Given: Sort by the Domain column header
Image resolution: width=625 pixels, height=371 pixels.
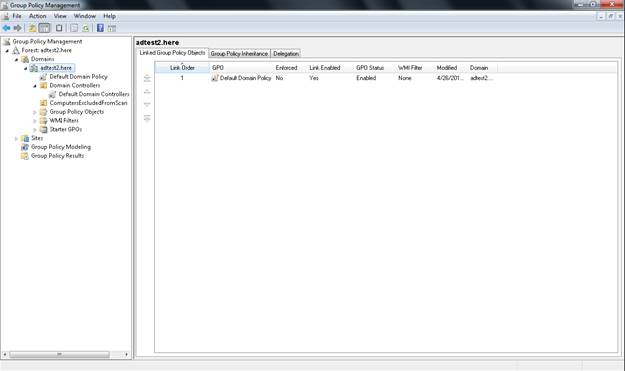Looking at the screenshot, I should [482, 68].
